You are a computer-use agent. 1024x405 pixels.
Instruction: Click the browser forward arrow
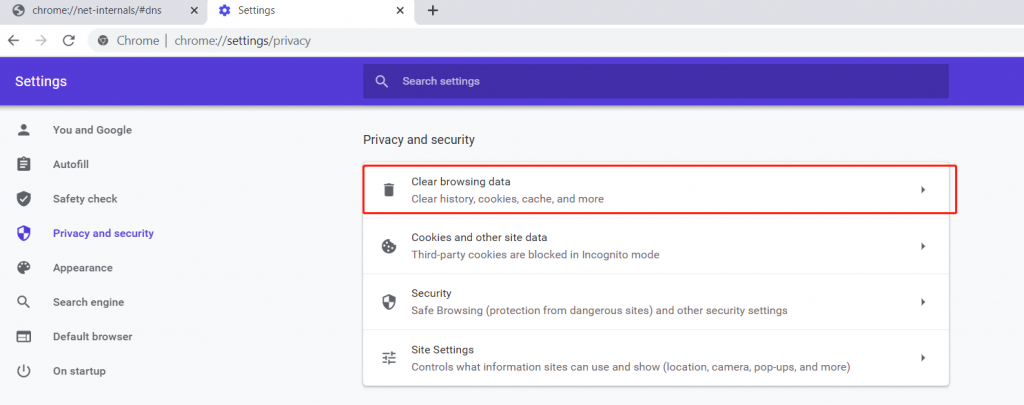tap(41, 40)
